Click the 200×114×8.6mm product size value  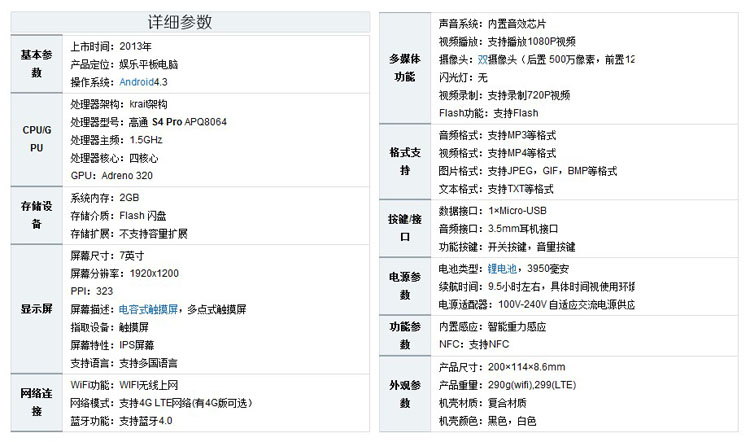tap(527, 366)
